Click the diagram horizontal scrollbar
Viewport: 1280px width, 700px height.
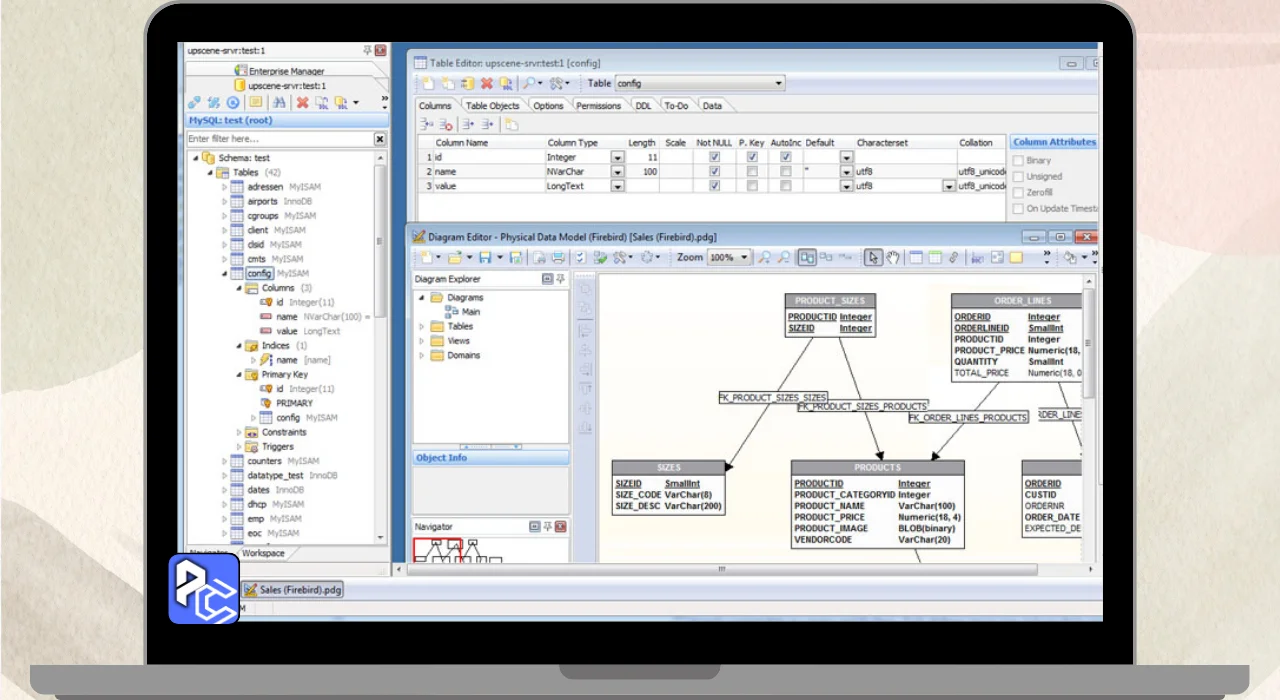click(720, 569)
